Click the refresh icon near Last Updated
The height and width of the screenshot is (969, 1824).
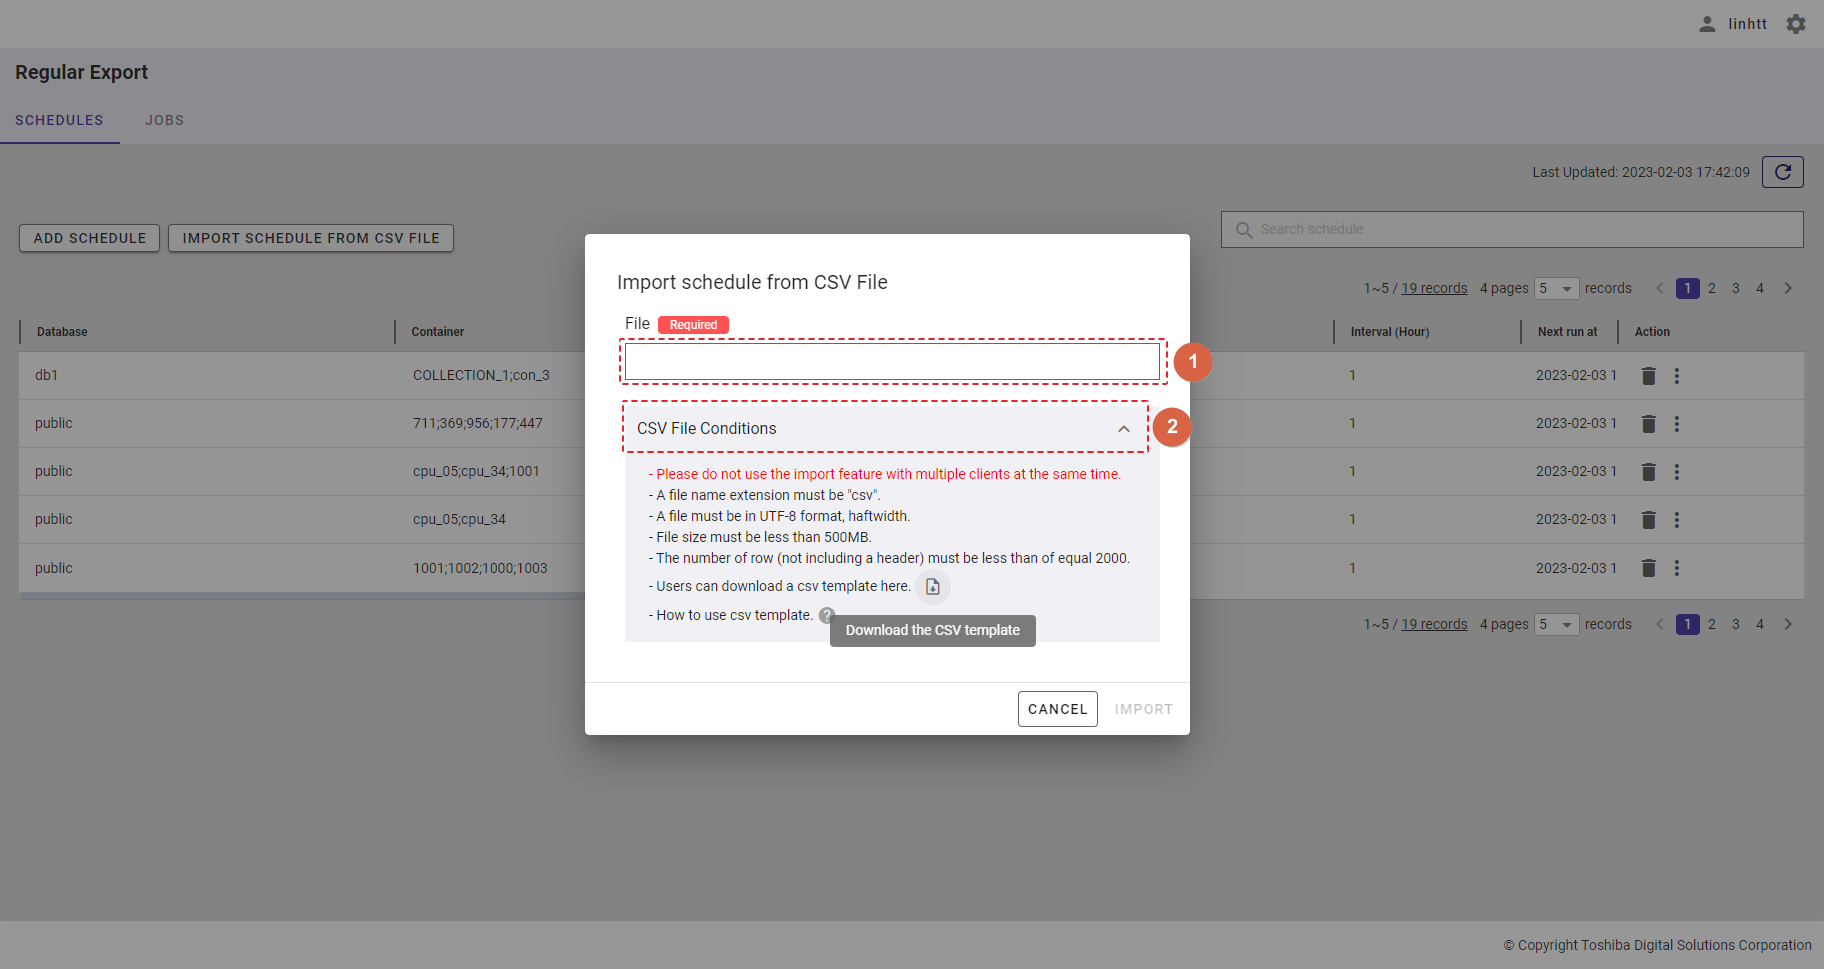tap(1782, 172)
